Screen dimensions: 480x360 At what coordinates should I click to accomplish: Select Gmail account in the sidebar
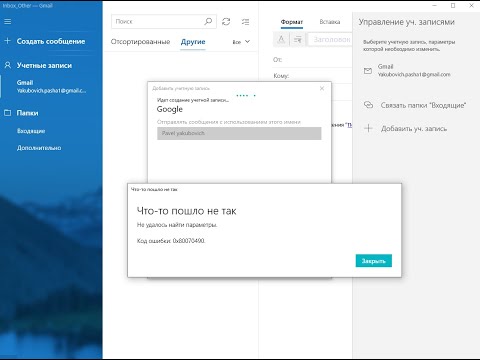tap(51, 86)
